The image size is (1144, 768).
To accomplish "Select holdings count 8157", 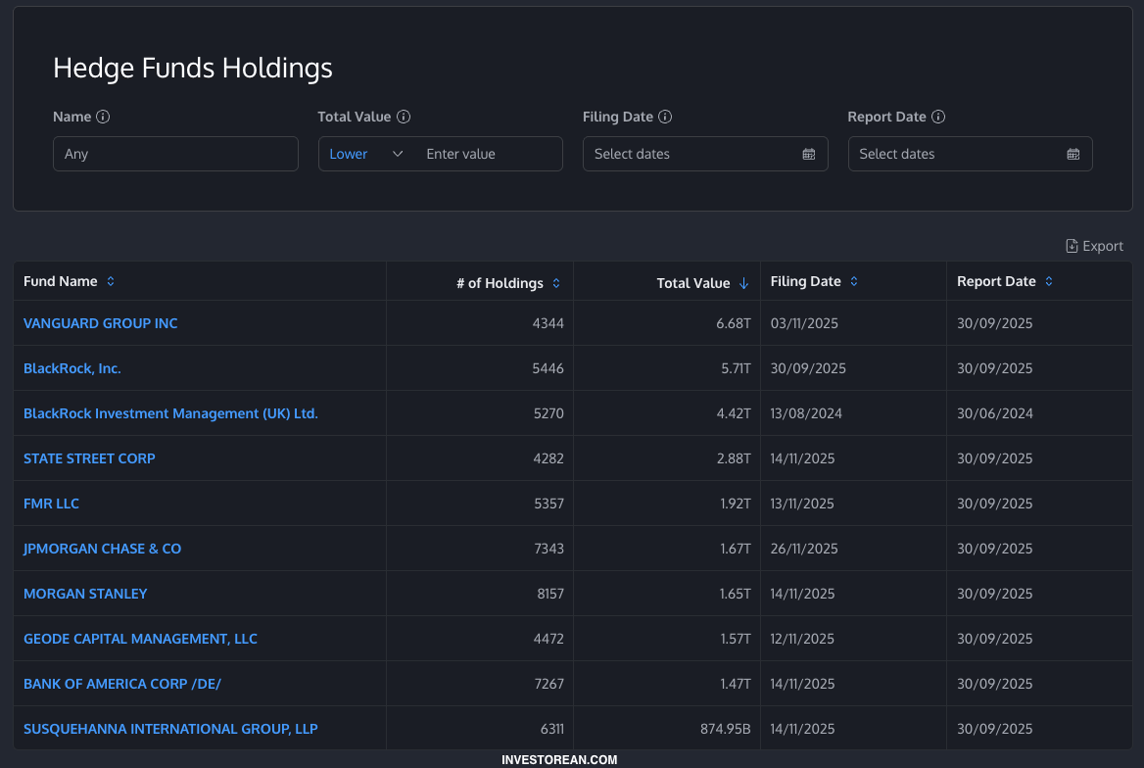I will pos(550,594).
